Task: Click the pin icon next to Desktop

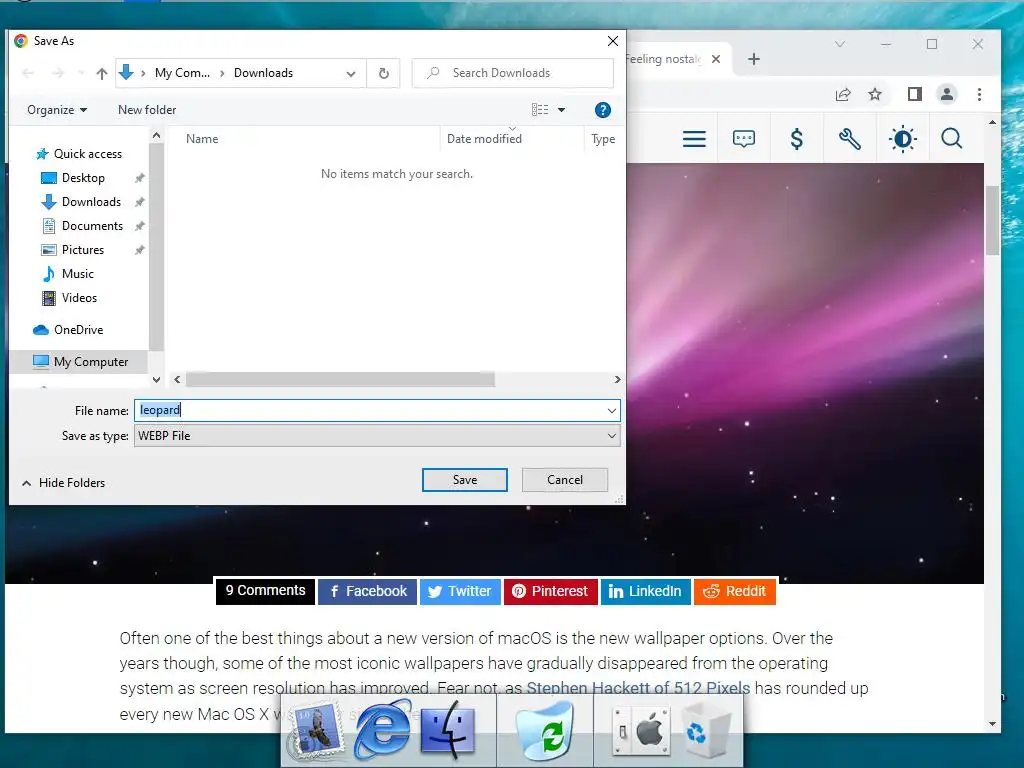Action: pos(139,178)
